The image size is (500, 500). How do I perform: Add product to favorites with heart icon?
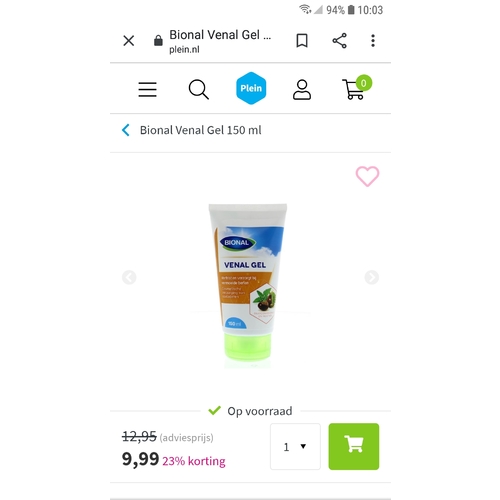tap(367, 176)
